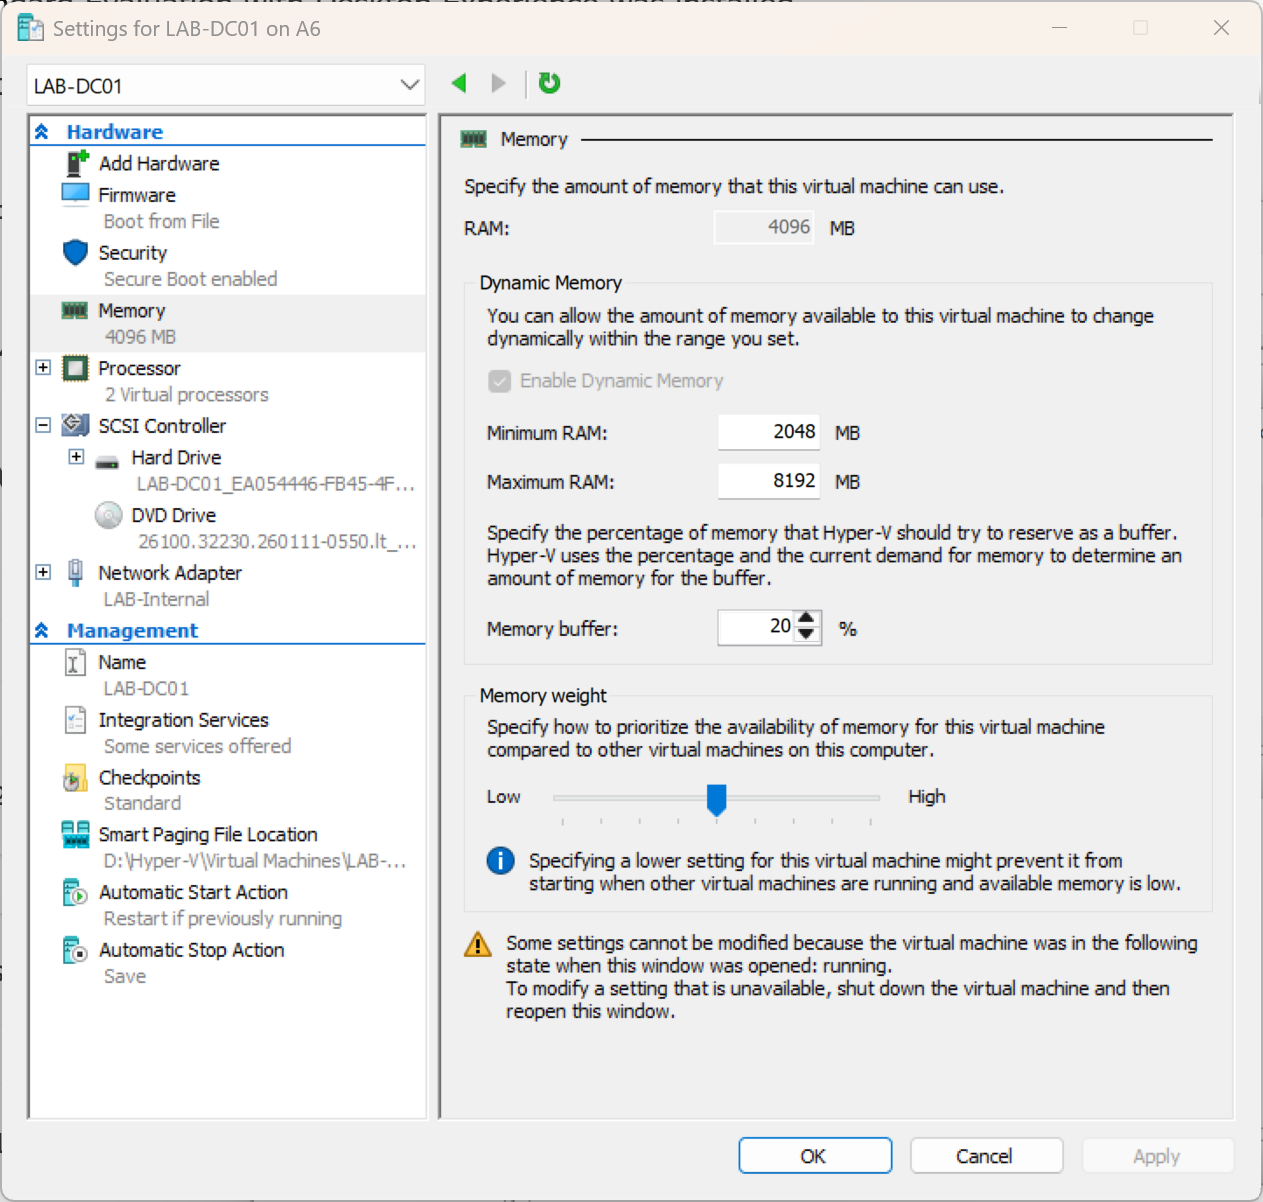Viewport: 1263px width, 1202px height.
Task: Click the SCSI Controller icon
Action: (x=75, y=425)
